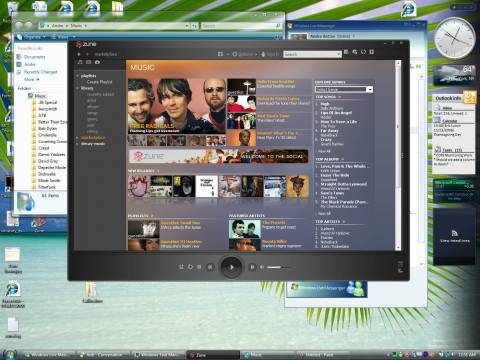This screenshot has height=360, width=480.
Task: Open the Zune search box dropdown arrow
Action: point(339,54)
